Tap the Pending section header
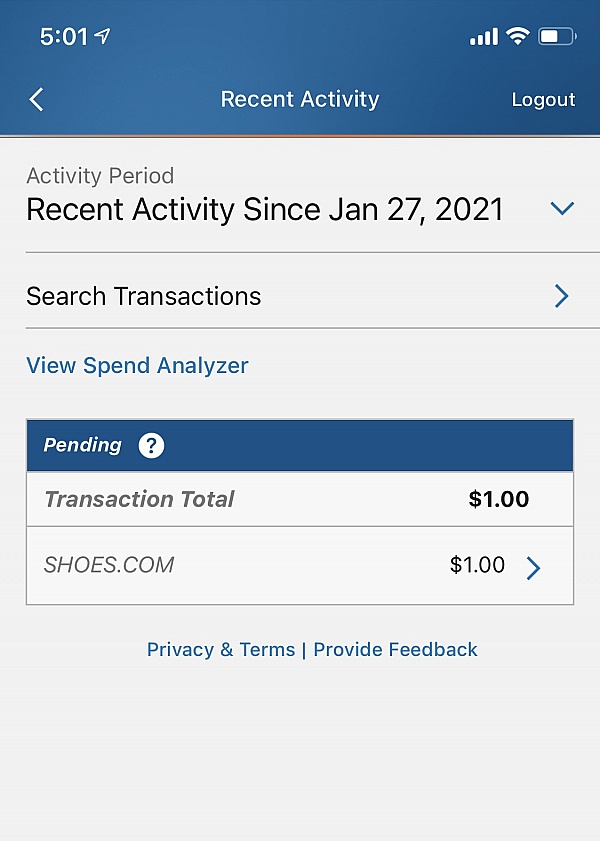This screenshot has height=841, width=600. coord(82,445)
